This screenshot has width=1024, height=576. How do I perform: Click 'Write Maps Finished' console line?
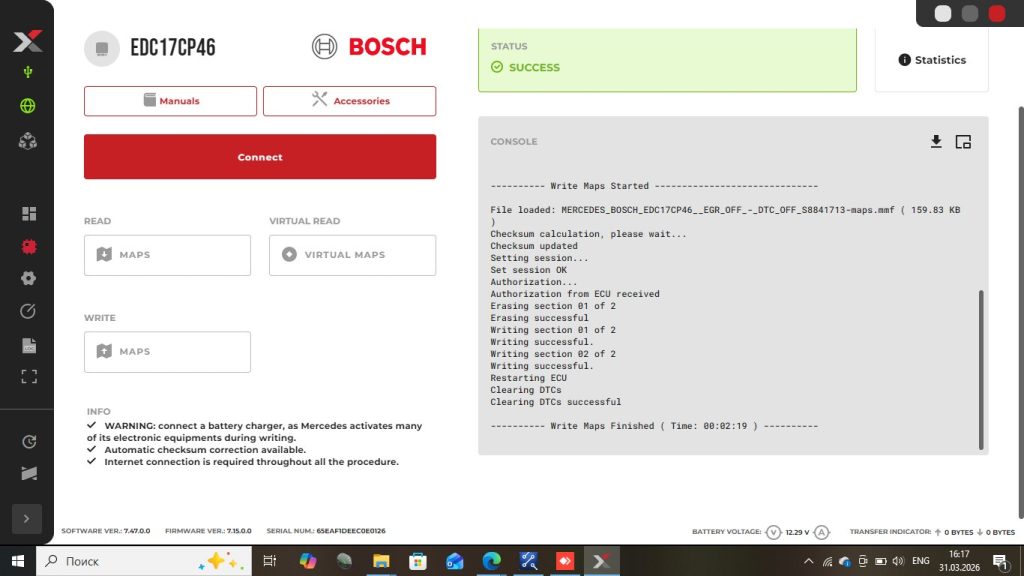pos(654,426)
